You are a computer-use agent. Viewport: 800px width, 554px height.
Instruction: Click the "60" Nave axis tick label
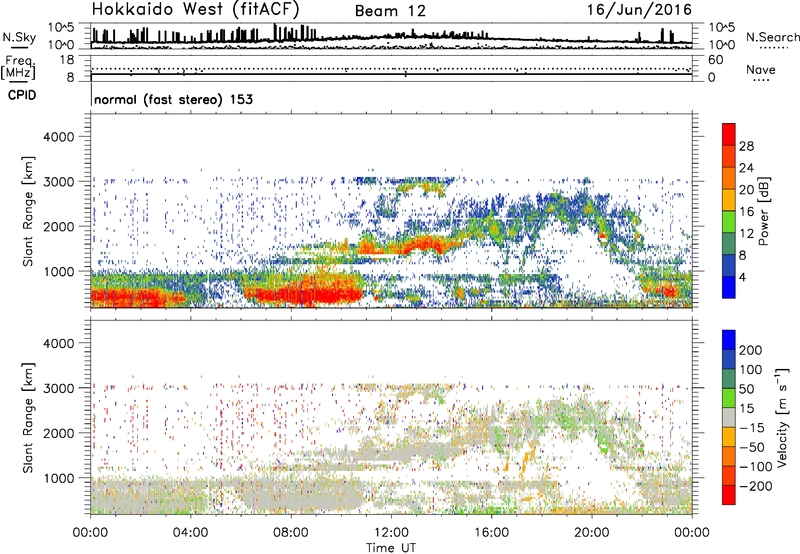click(715, 60)
